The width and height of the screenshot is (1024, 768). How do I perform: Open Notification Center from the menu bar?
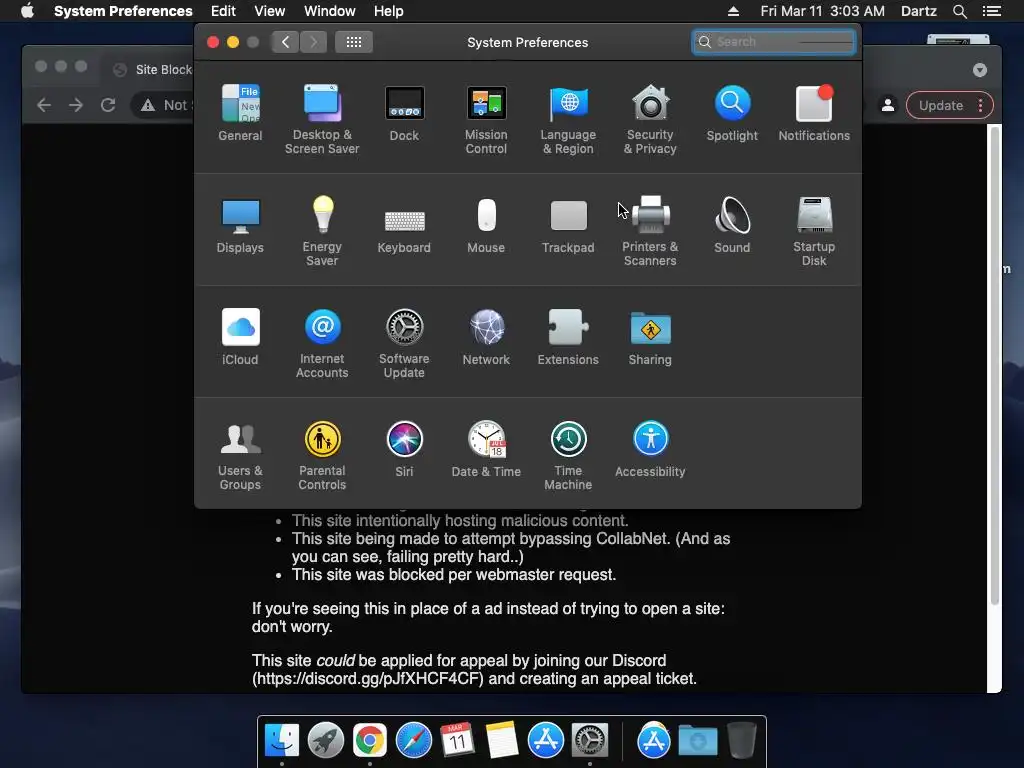click(x=991, y=11)
